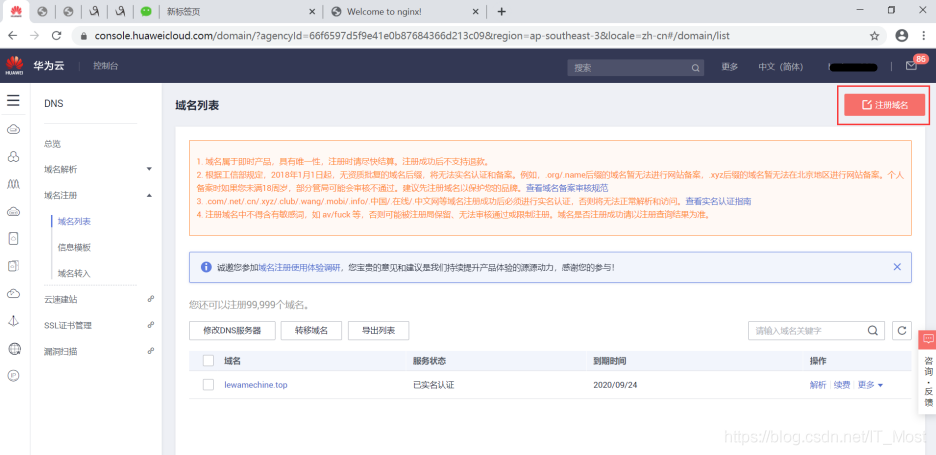936x455 pixels.
Task: Click the magnifier in domain keyword search
Action: pos(873,330)
